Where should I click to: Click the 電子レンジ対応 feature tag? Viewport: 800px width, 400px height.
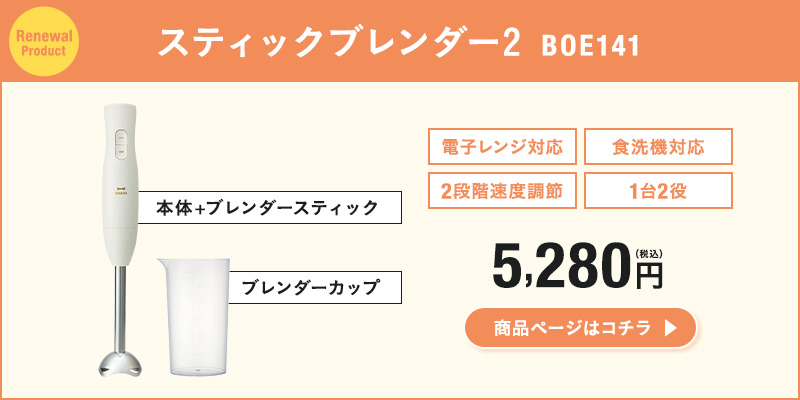point(502,147)
